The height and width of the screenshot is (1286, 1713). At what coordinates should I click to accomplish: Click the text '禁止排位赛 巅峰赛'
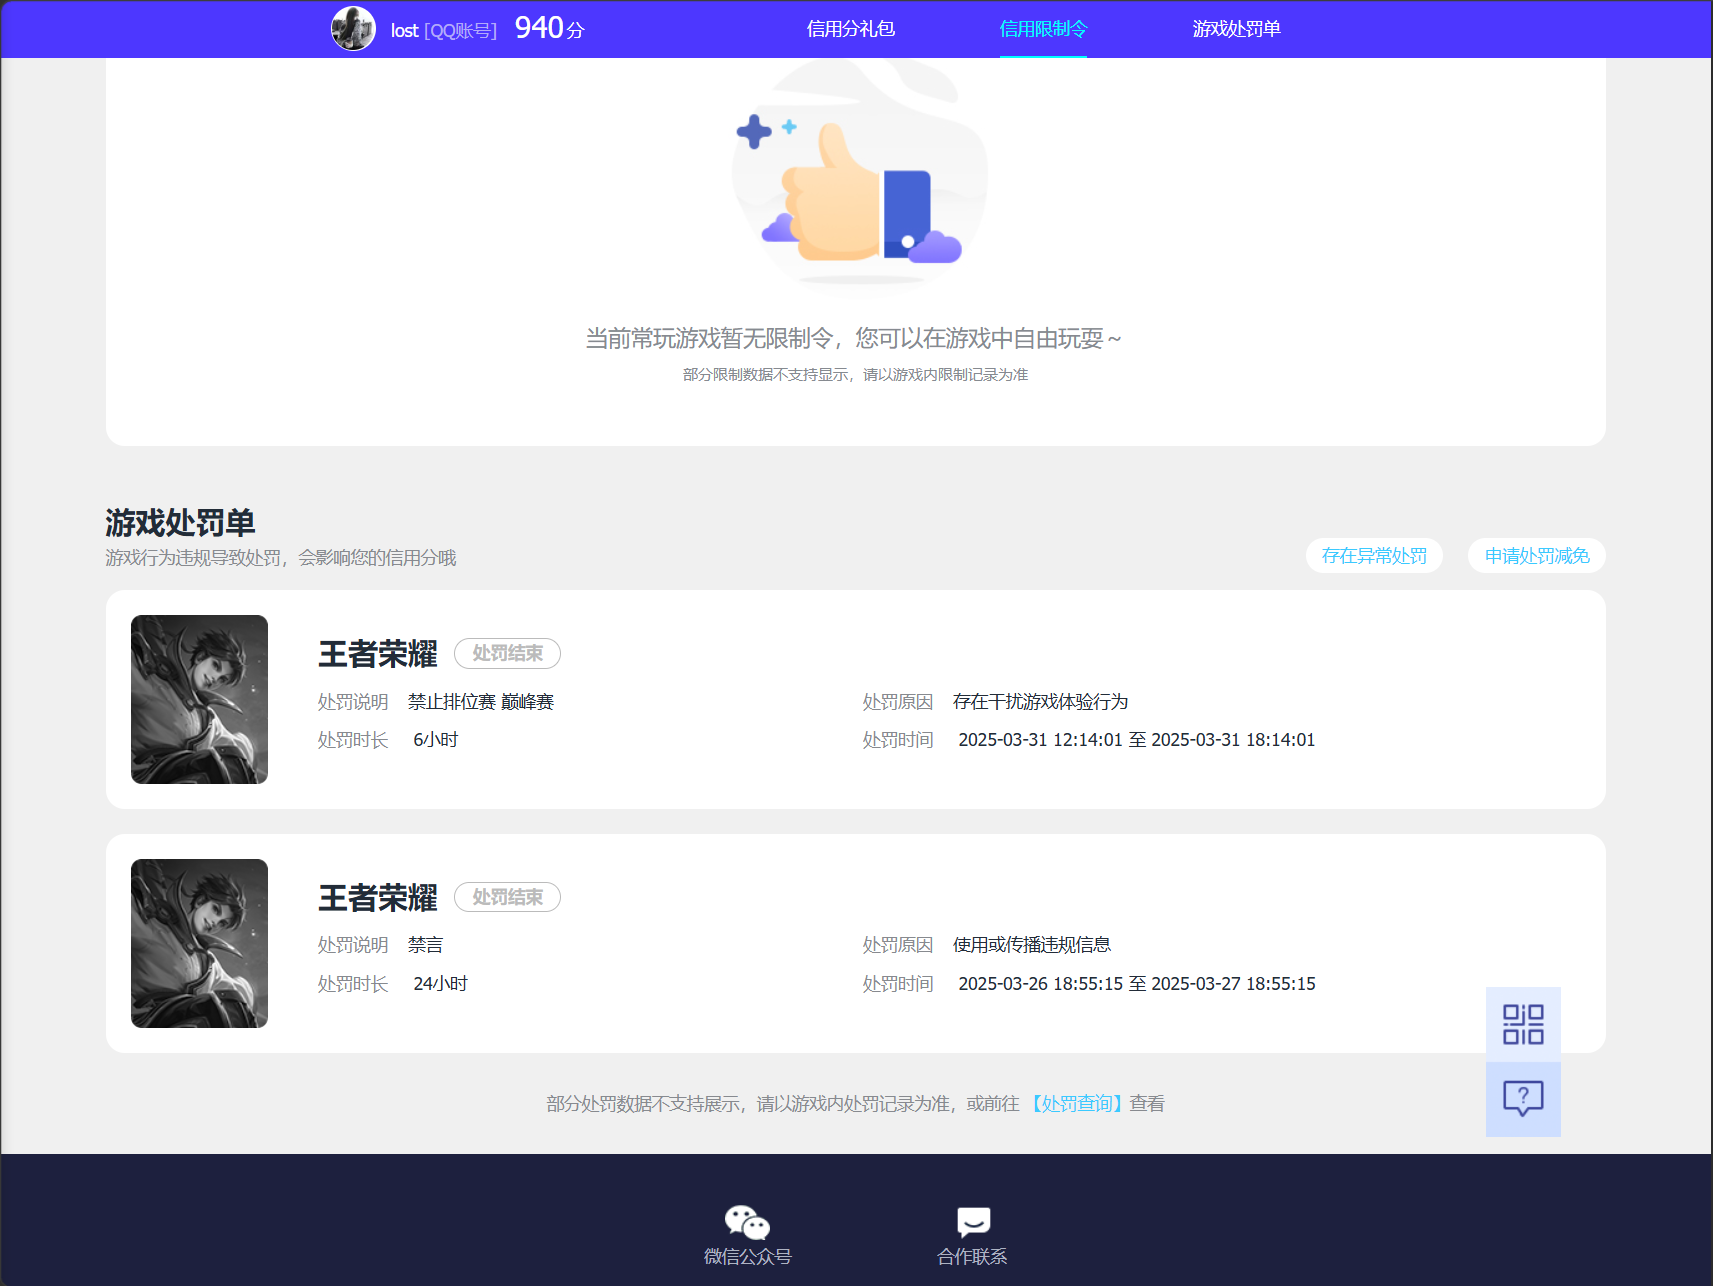click(x=481, y=702)
